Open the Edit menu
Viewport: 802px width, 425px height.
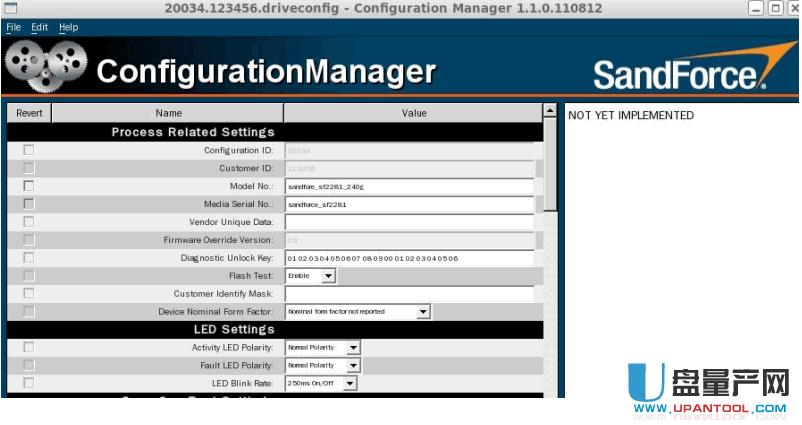[39, 27]
